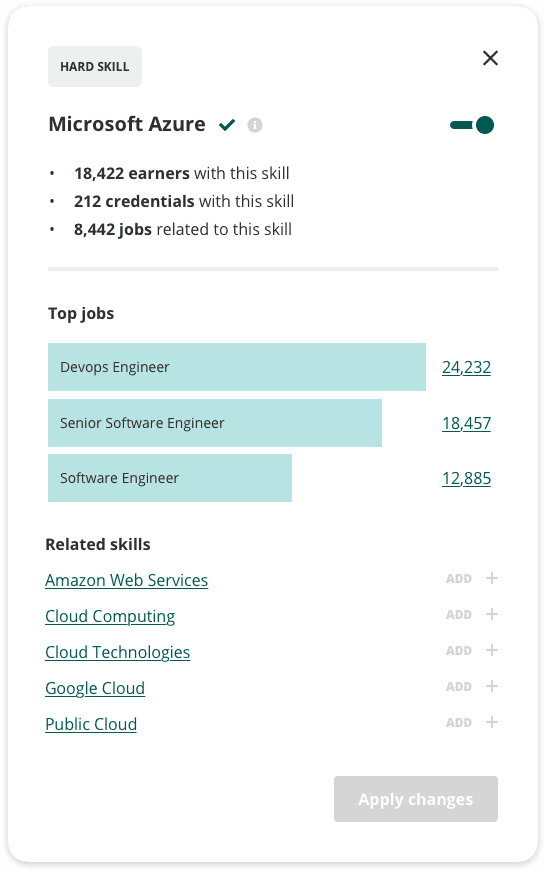546x872 pixels.
Task: Click the plus icon for Google Cloud
Action: point(492,686)
